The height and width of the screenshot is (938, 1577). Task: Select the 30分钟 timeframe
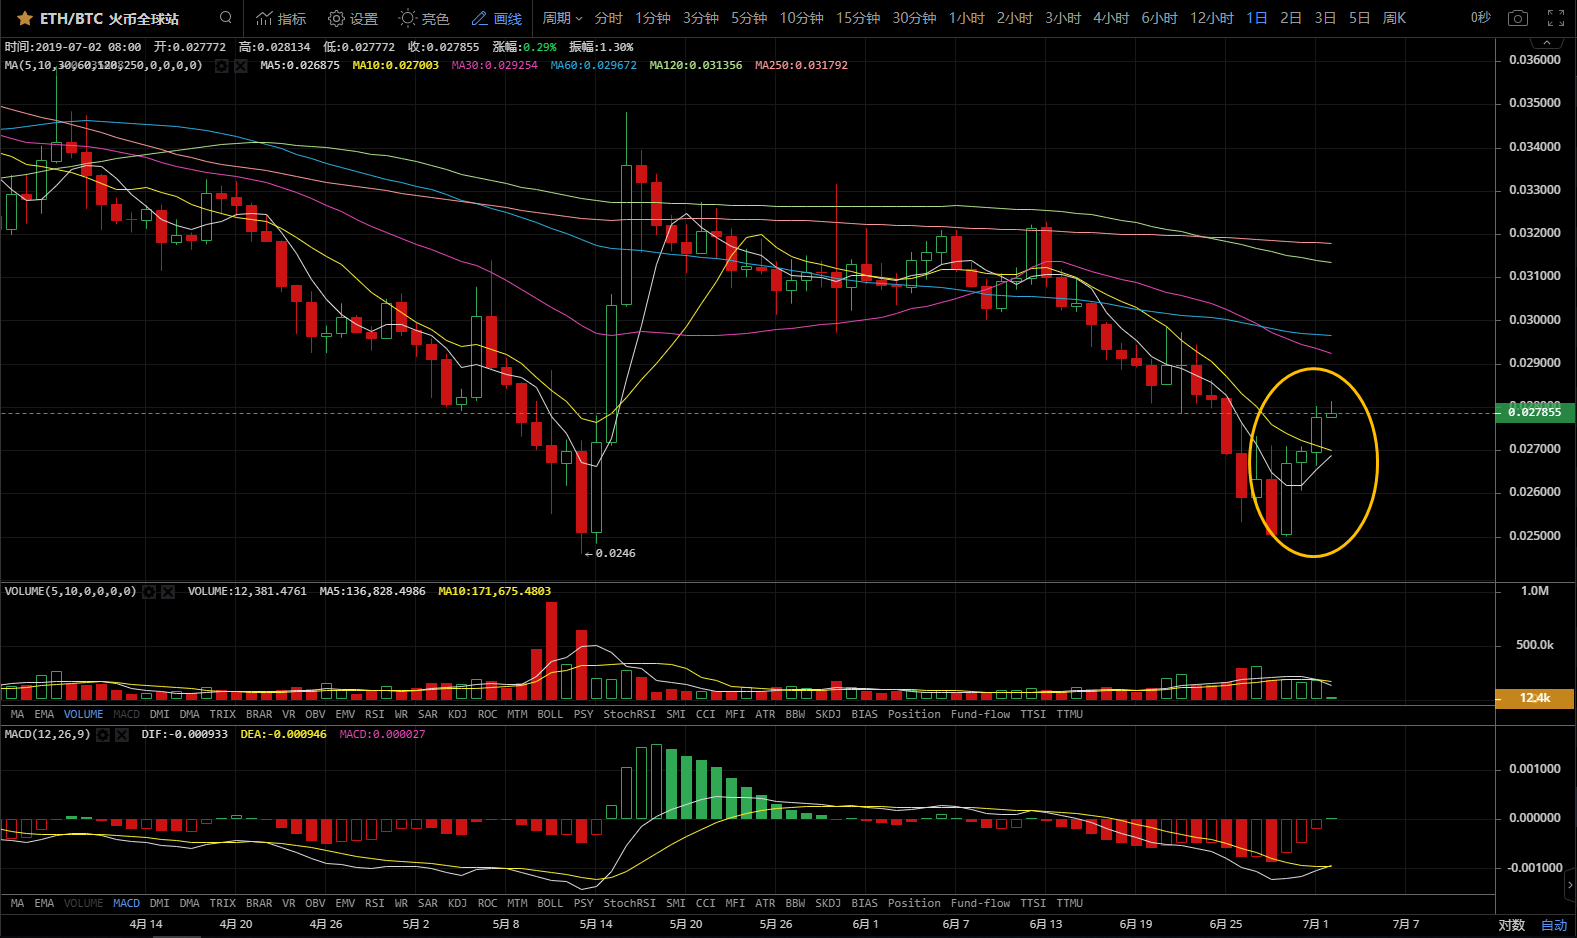point(914,18)
